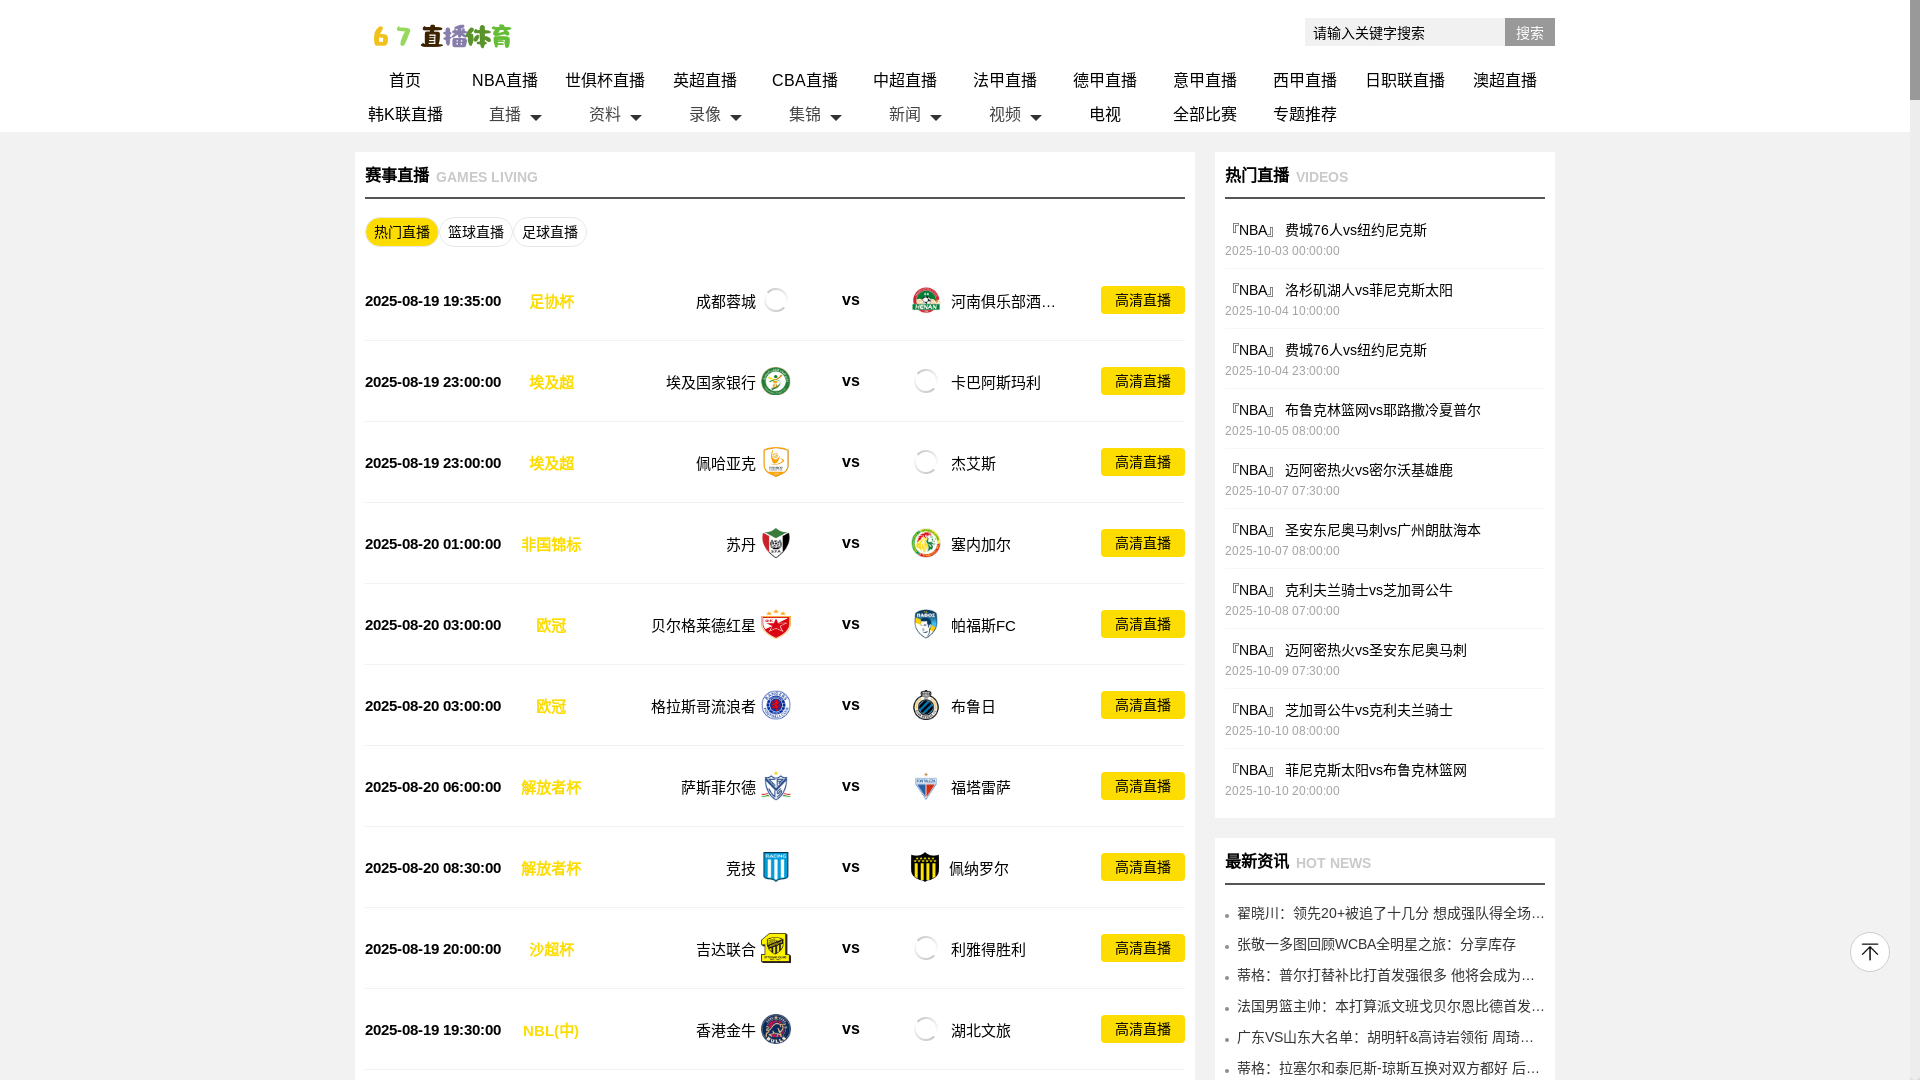Click 利雅得胜利 loading logo placeholder
Screen dimensions: 1920x1080
tap(926, 948)
